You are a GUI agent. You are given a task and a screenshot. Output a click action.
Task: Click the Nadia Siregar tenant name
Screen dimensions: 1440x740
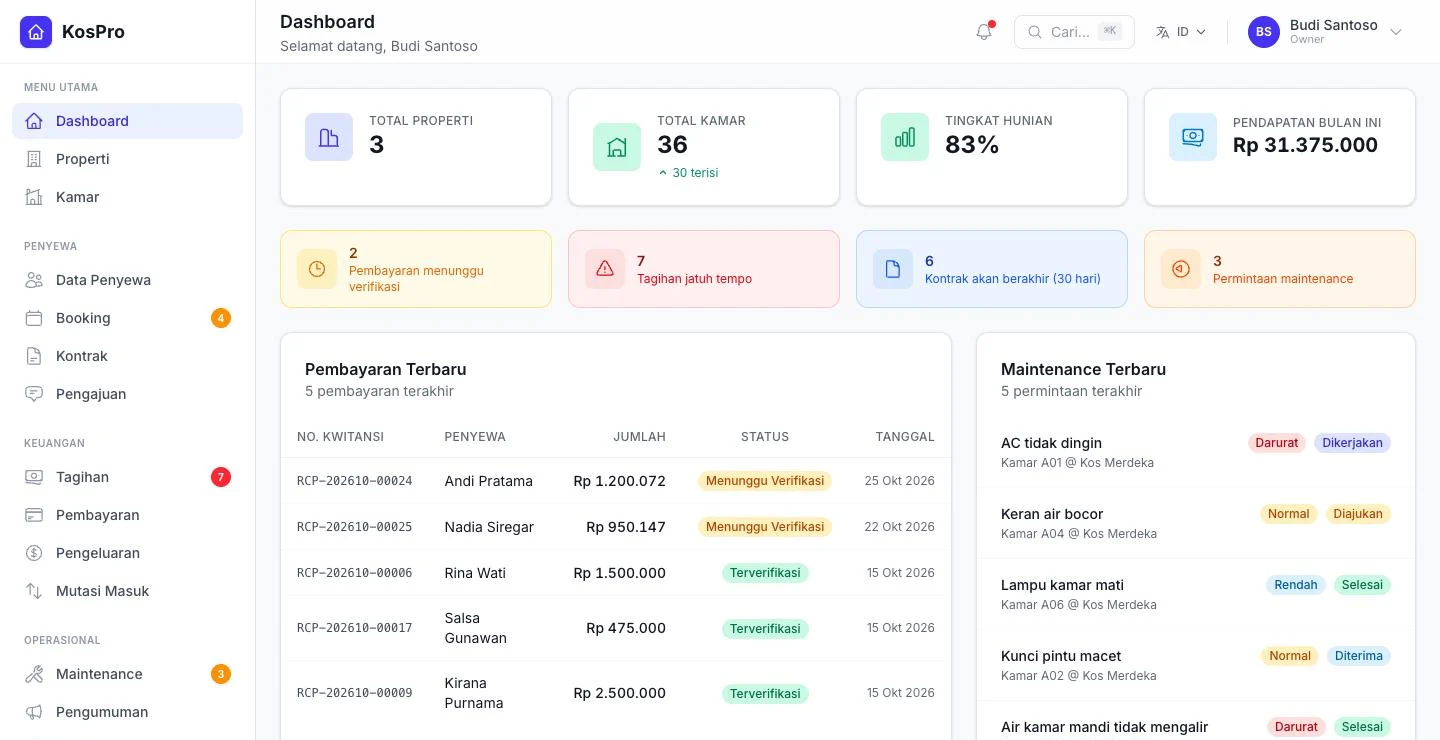pos(489,527)
